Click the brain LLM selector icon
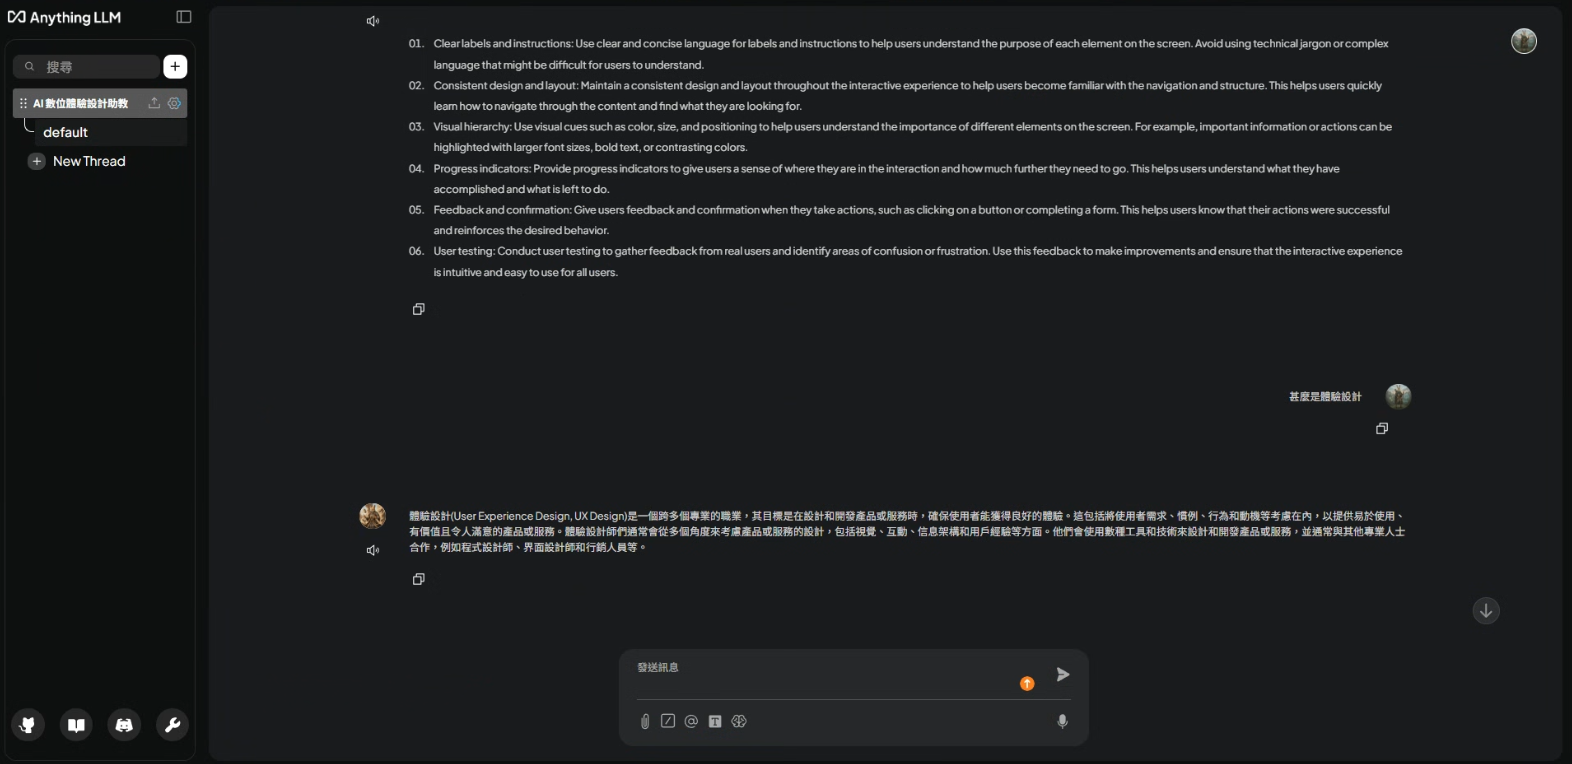This screenshot has width=1572, height=764. tap(739, 721)
